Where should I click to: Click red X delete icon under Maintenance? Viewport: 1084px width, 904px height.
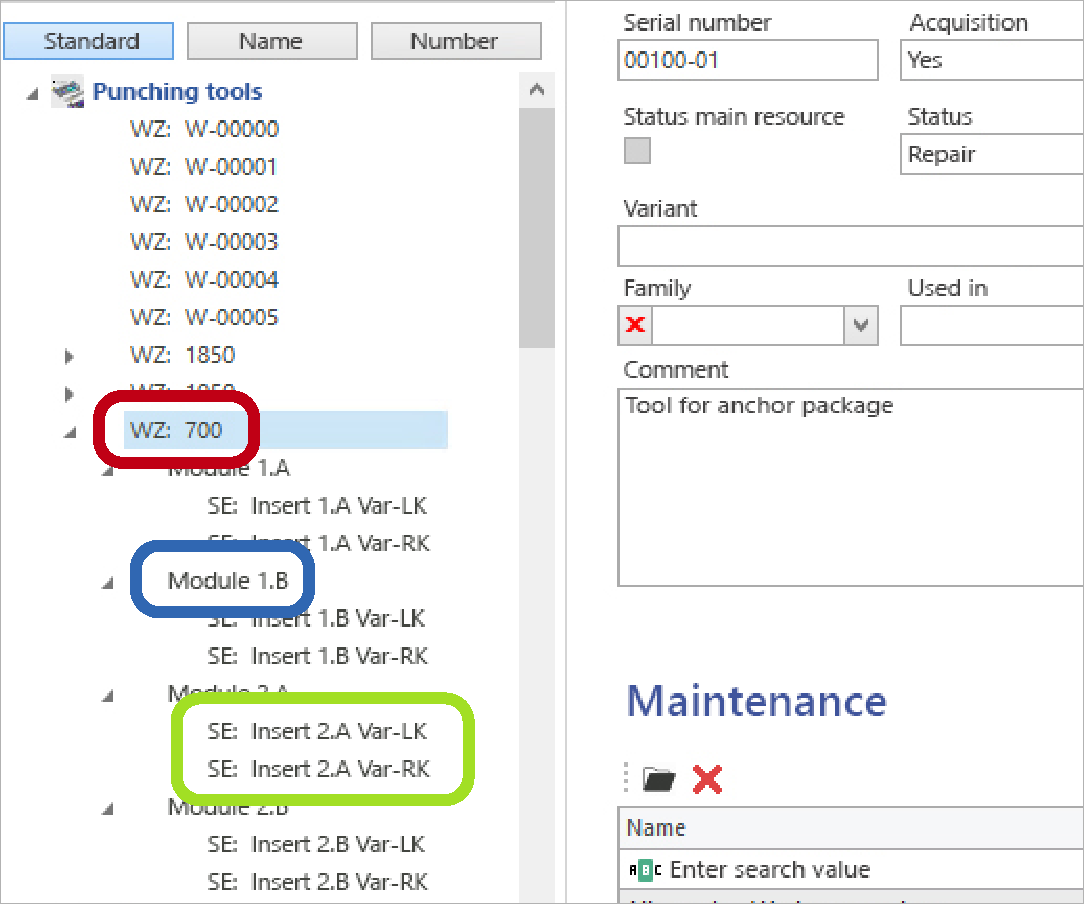click(x=707, y=779)
